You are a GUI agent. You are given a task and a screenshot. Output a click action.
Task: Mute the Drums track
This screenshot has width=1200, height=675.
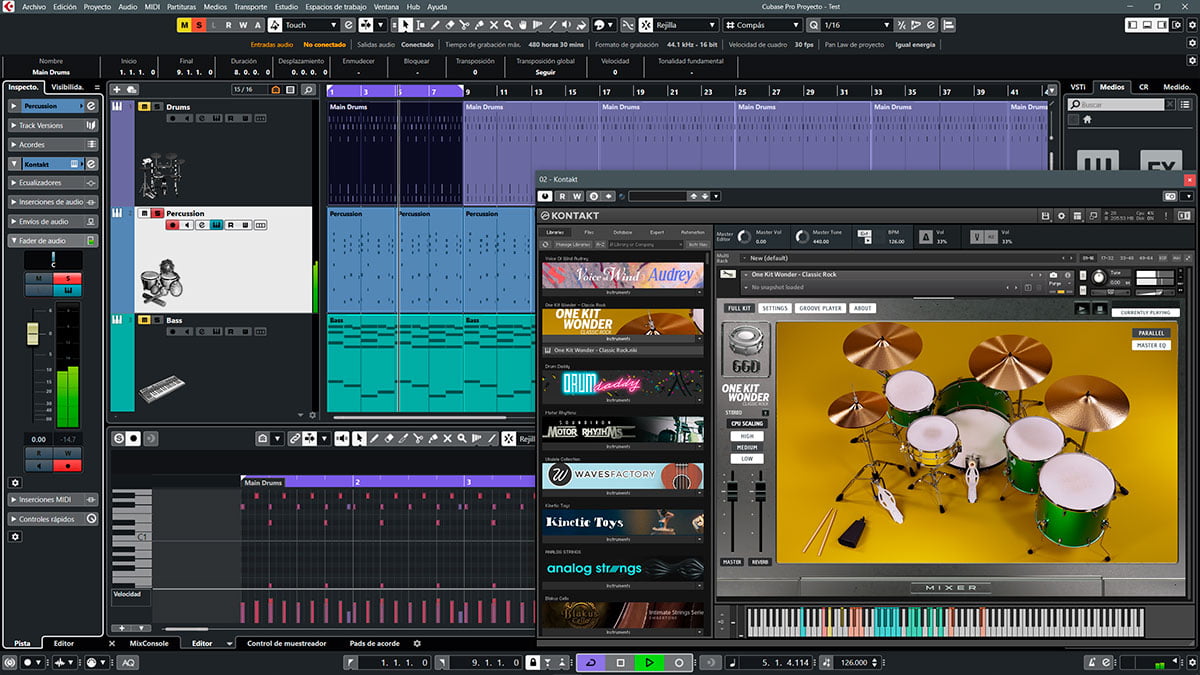point(144,107)
